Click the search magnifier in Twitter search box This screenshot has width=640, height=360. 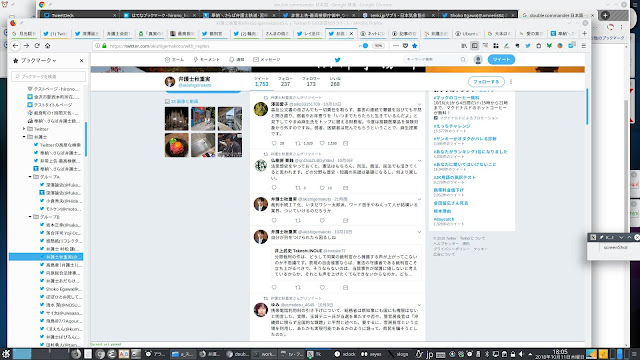click(463, 60)
